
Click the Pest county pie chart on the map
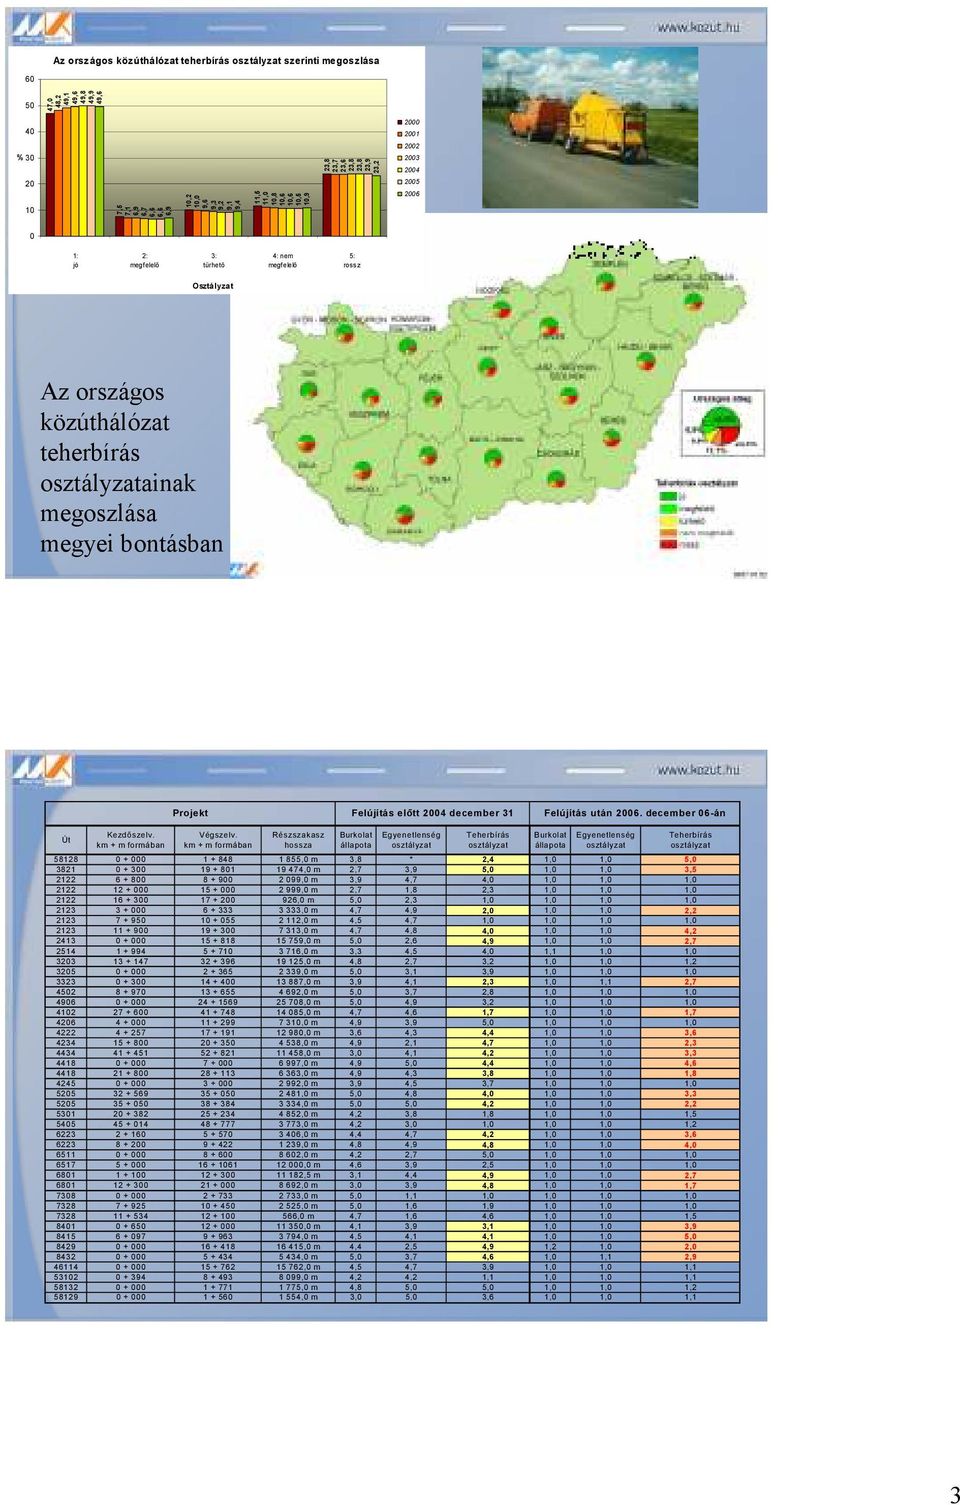click(x=487, y=367)
